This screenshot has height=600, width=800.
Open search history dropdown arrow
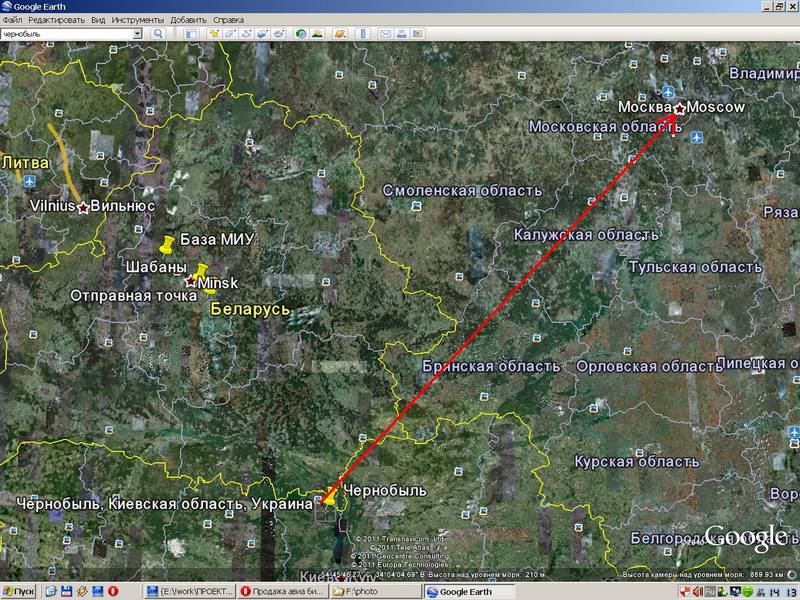tap(138, 33)
